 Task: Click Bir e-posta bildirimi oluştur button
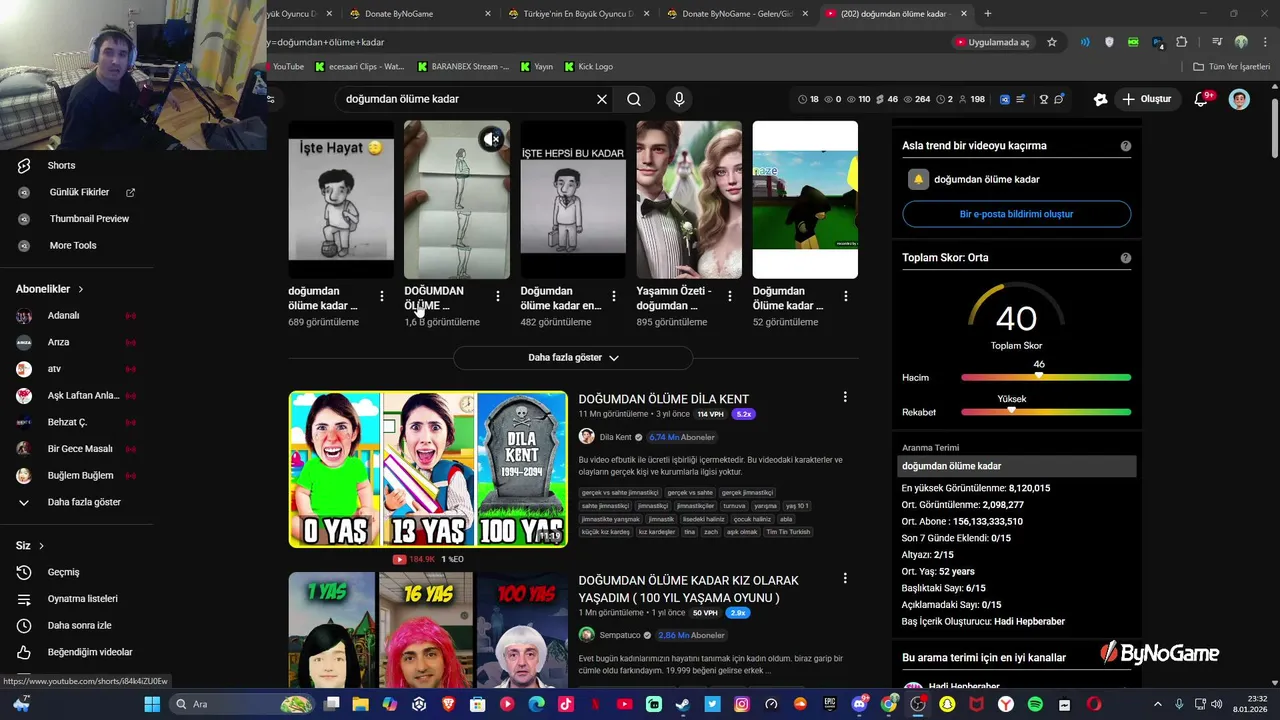tap(1016, 214)
